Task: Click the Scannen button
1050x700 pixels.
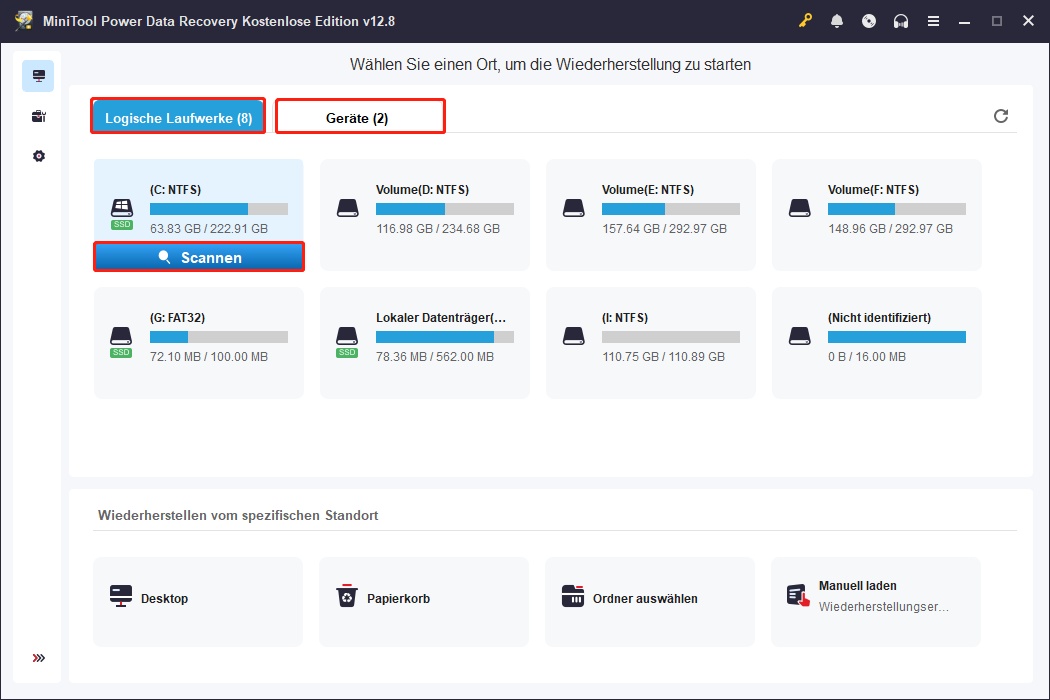Action: click(199, 257)
